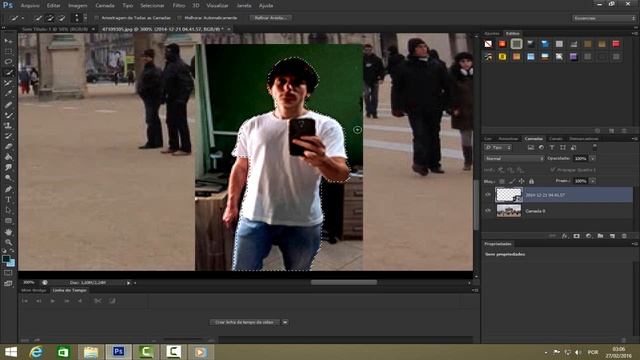Screen dimensions: 640x360
Task: Open the Arquivo menu
Action: (30, 6)
